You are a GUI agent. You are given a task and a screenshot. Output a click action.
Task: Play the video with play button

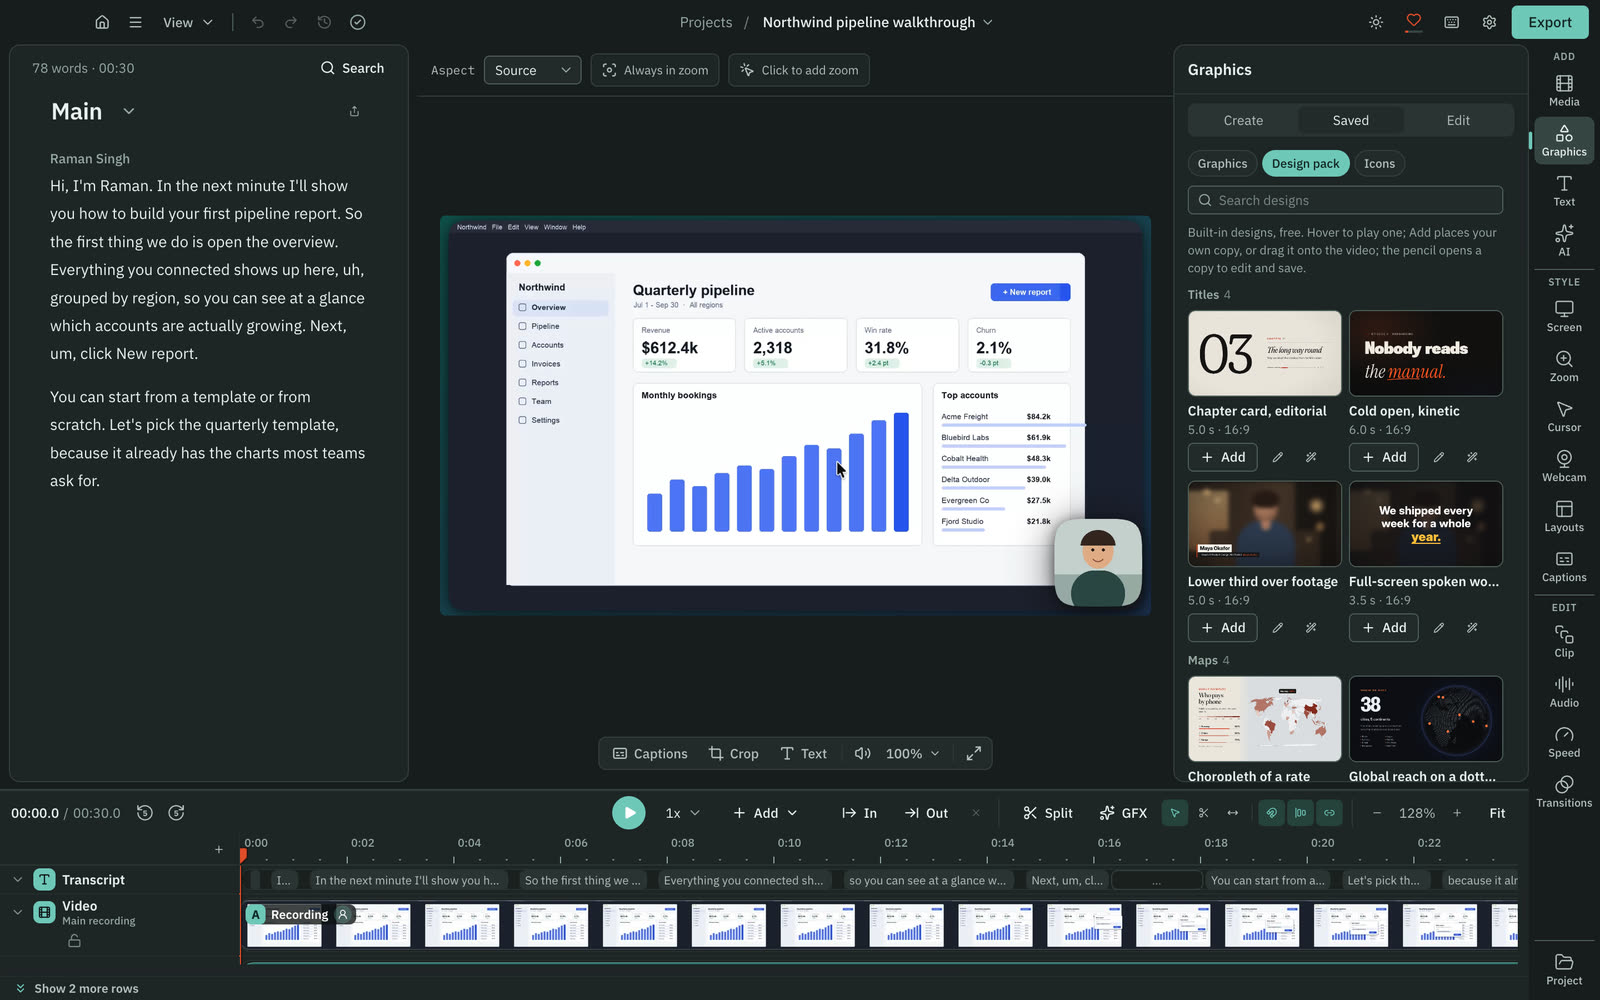coord(629,813)
